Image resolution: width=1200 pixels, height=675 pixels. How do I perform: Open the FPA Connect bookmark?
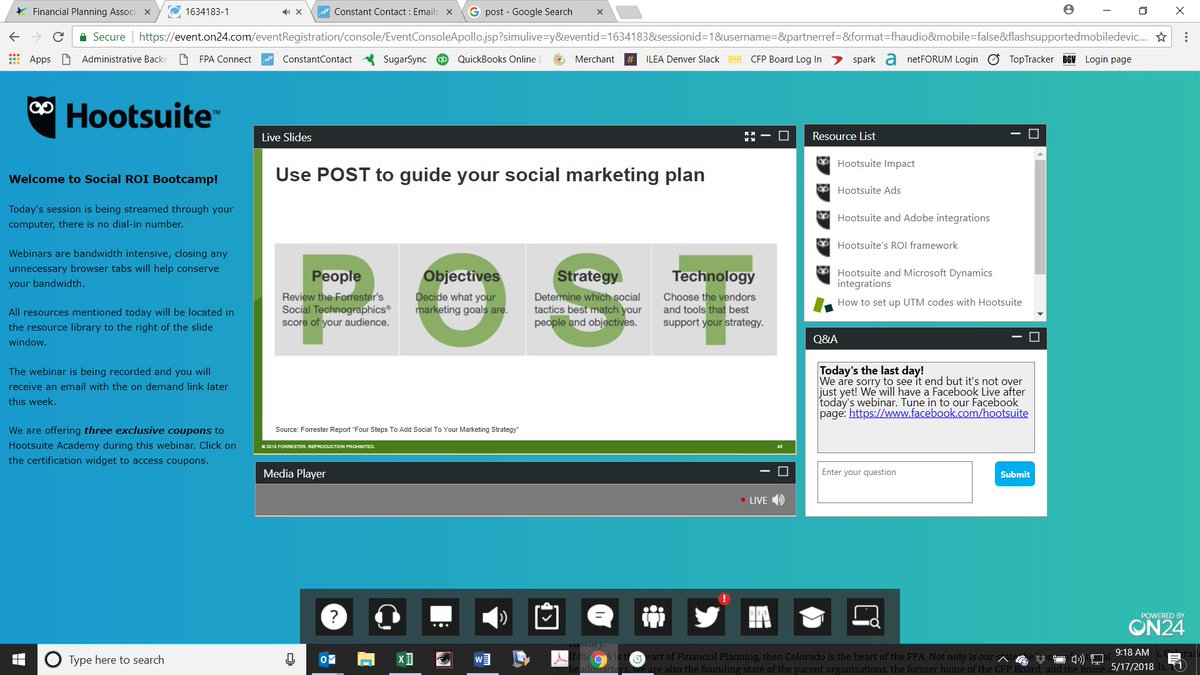pos(215,59)
